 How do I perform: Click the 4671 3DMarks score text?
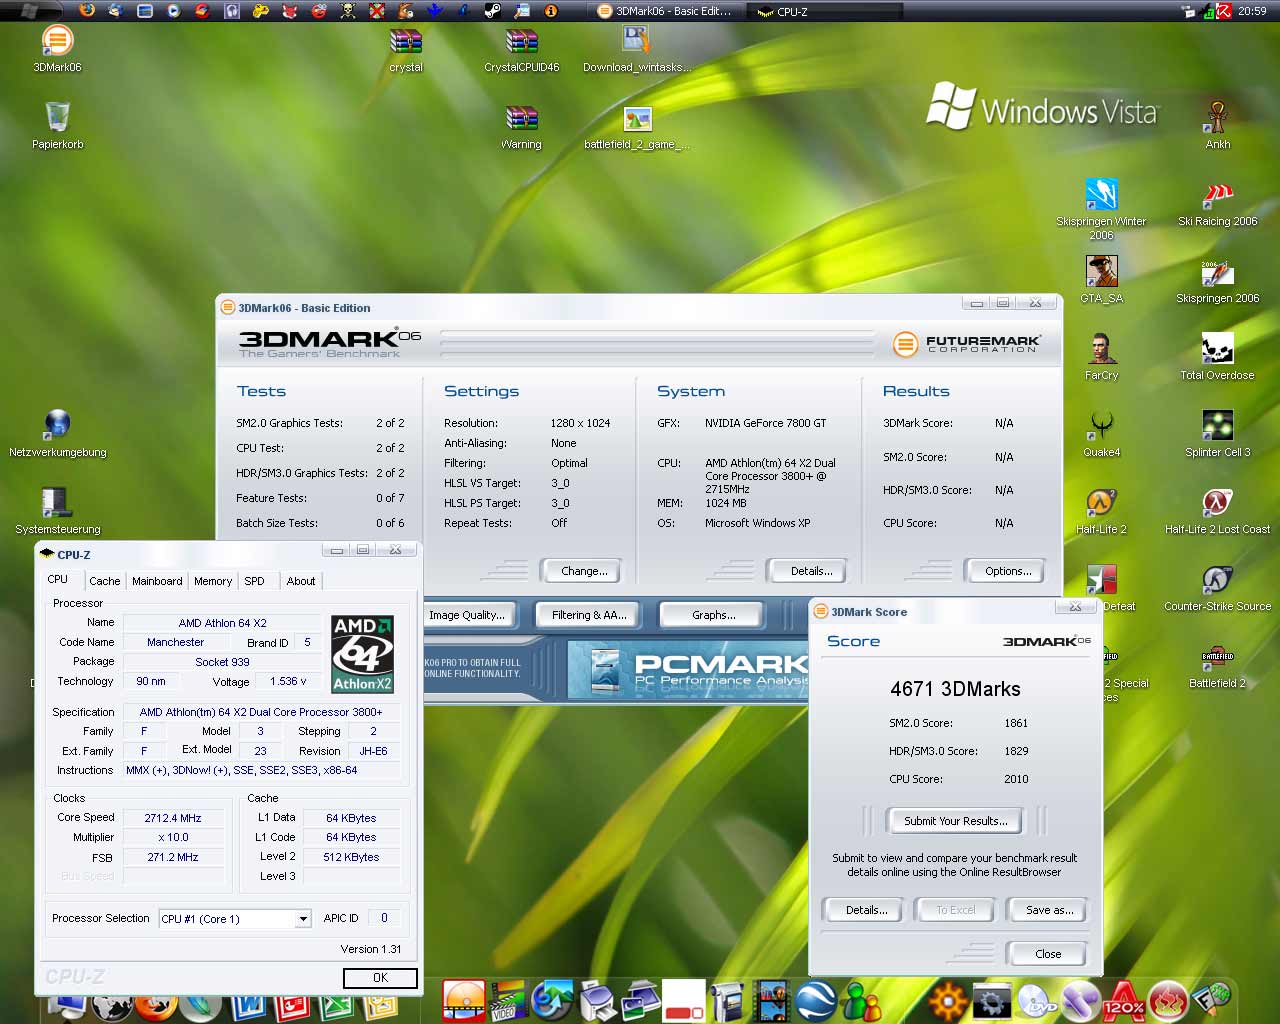[955, 689]
